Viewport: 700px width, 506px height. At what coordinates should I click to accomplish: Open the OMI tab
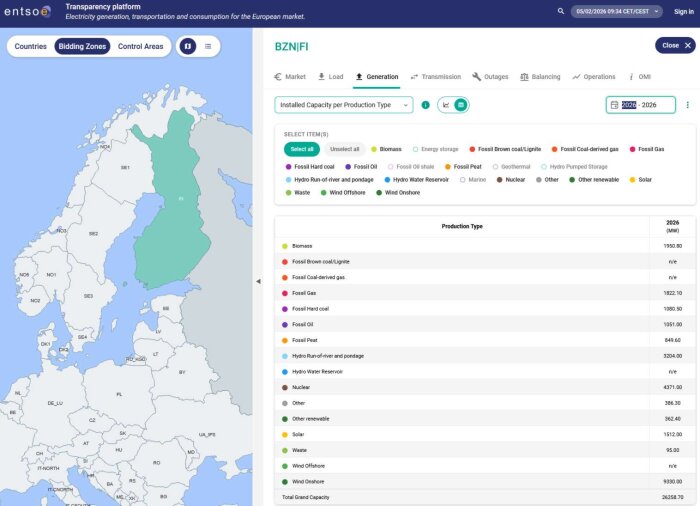tap(640, 77)
